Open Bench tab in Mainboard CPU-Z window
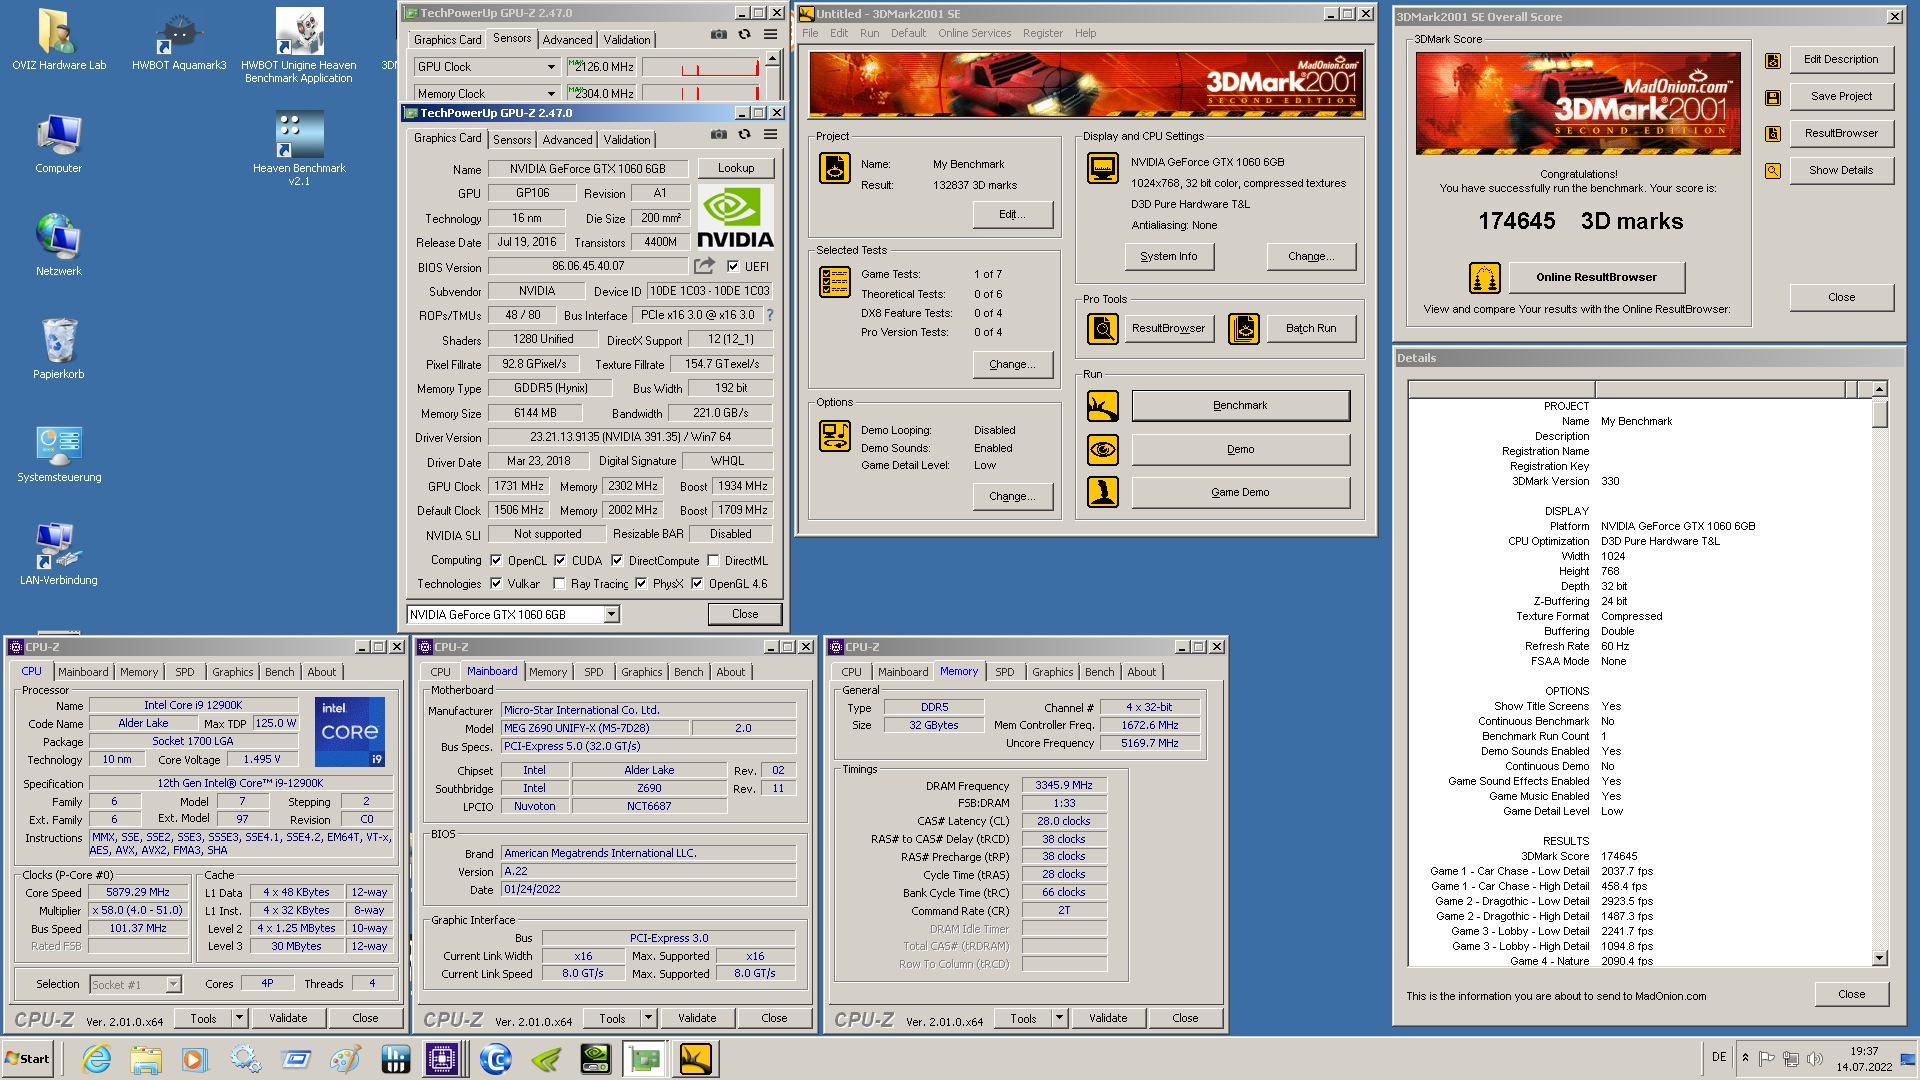Viewport: 1920px width, 1080px height. 688,672
